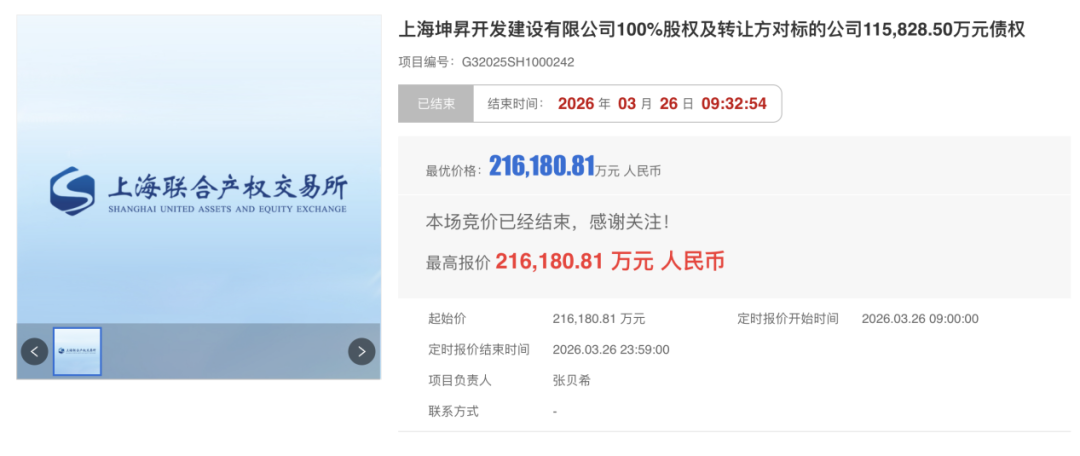This screenshot has height=456, width=1080.
Task: Click the 联系方式 label
Action: (x=453, y=411)
